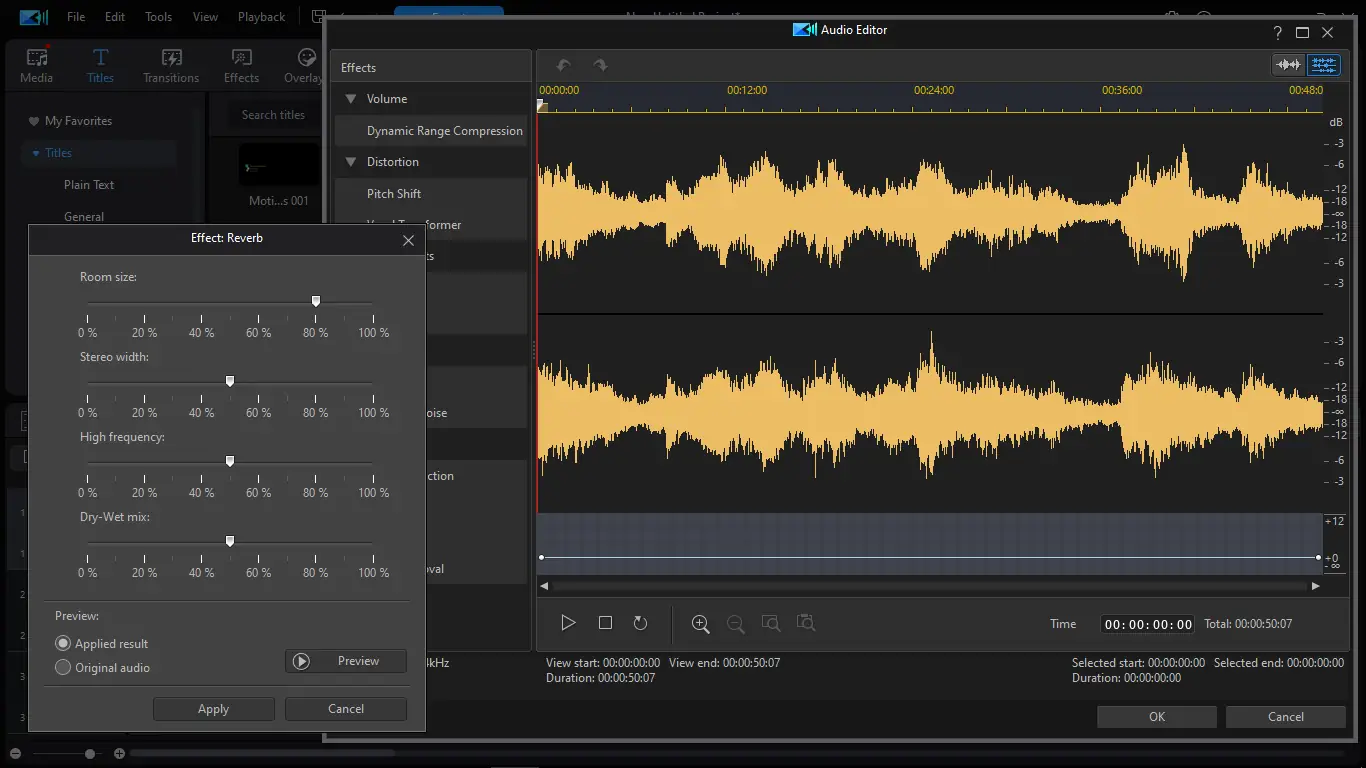Viewport: 1366px width, 768px height.
Task: Switch to the waveform view icon
Action: (x=1288, y=65)
